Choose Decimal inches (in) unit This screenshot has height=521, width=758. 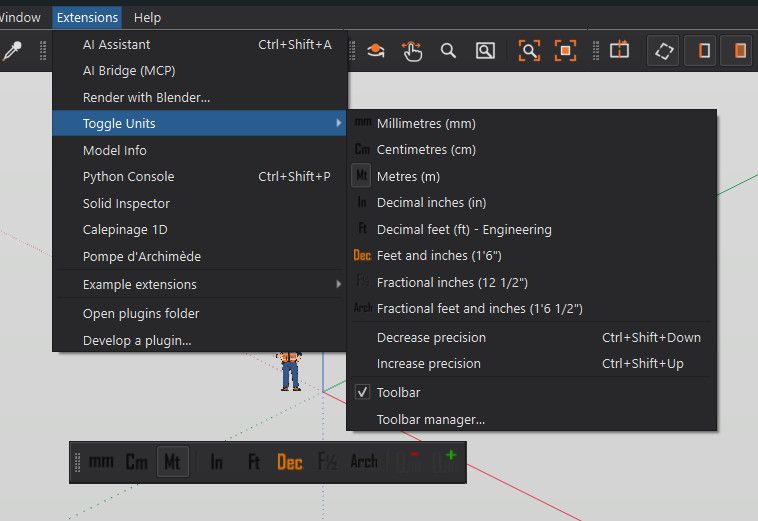coord(531,203)
